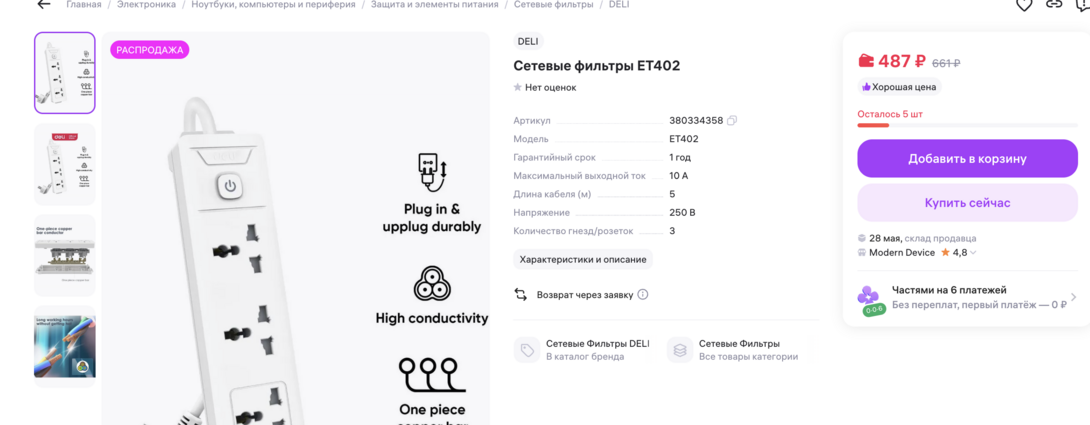
Task: Expand seller rating chevron next to 4,8
Action: coord(973,252)
